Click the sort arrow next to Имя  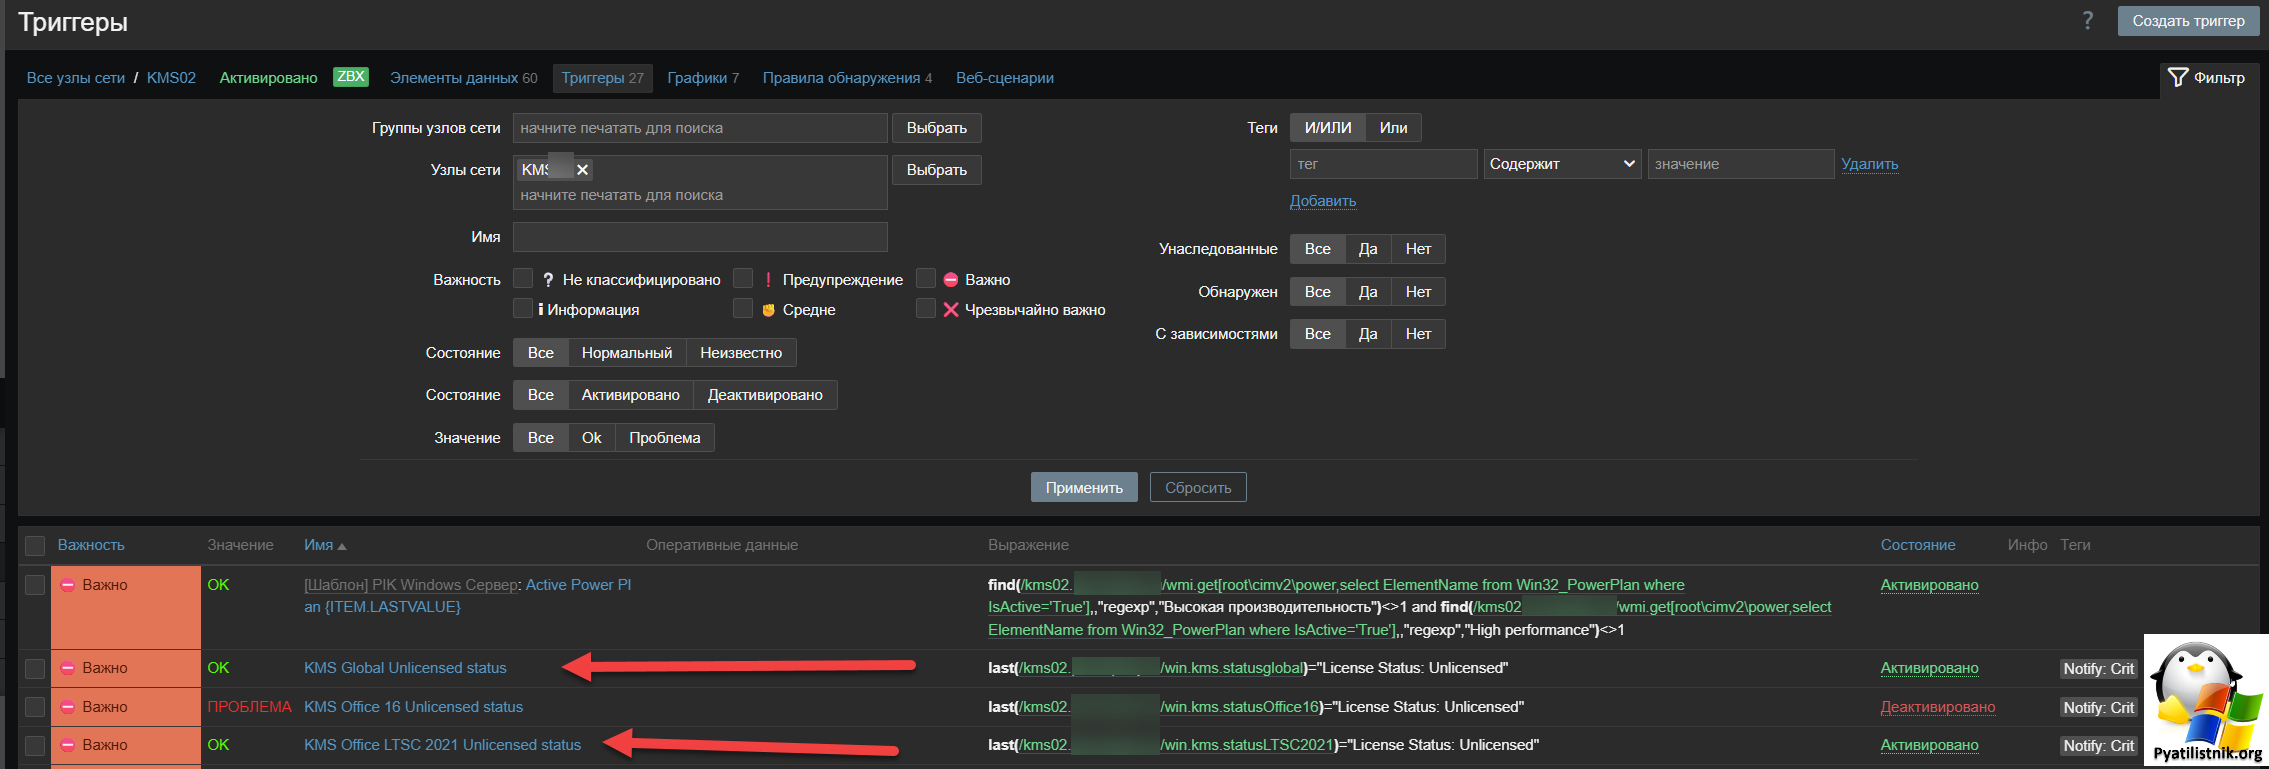342,546
